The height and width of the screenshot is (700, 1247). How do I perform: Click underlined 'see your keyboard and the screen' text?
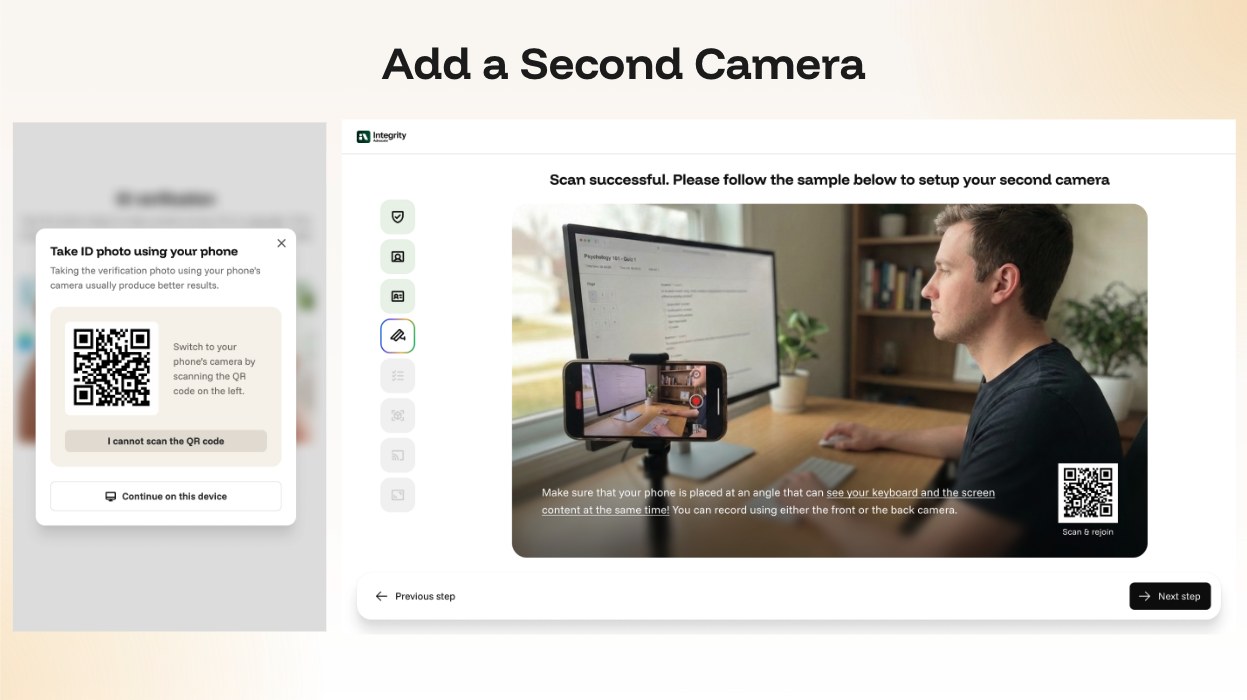click(x=911, y=493)
